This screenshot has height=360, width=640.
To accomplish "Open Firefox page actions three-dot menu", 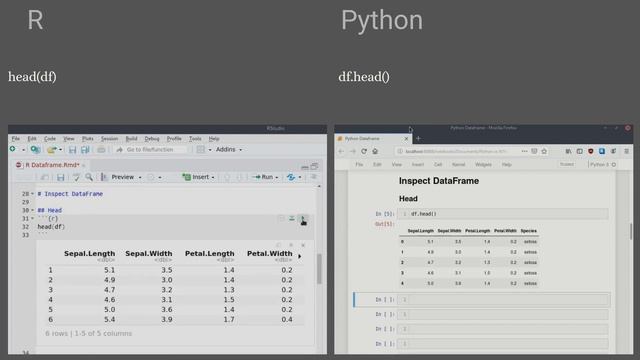I will pyautogui.click(x=524, y=151).
